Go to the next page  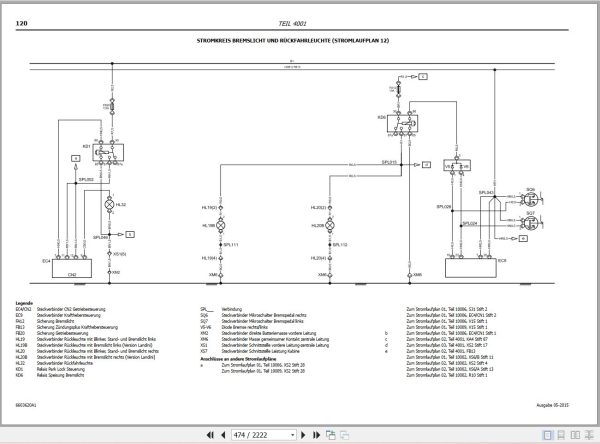tap(303, 435)
